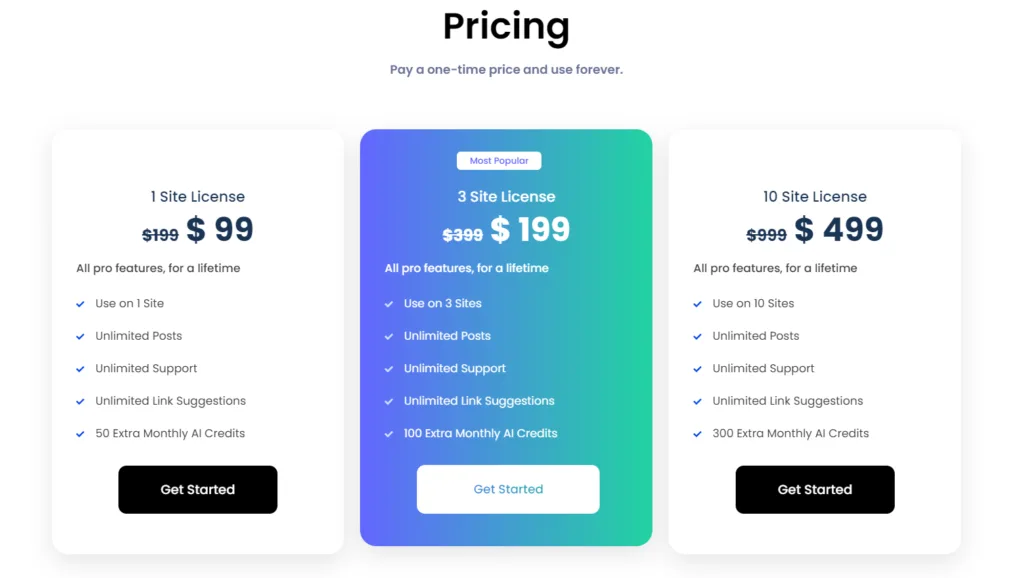The image size is (1024, 578).
Task: Click checkmark beside 300 Extra Monthly AI Credits
Action: point(697,434)
